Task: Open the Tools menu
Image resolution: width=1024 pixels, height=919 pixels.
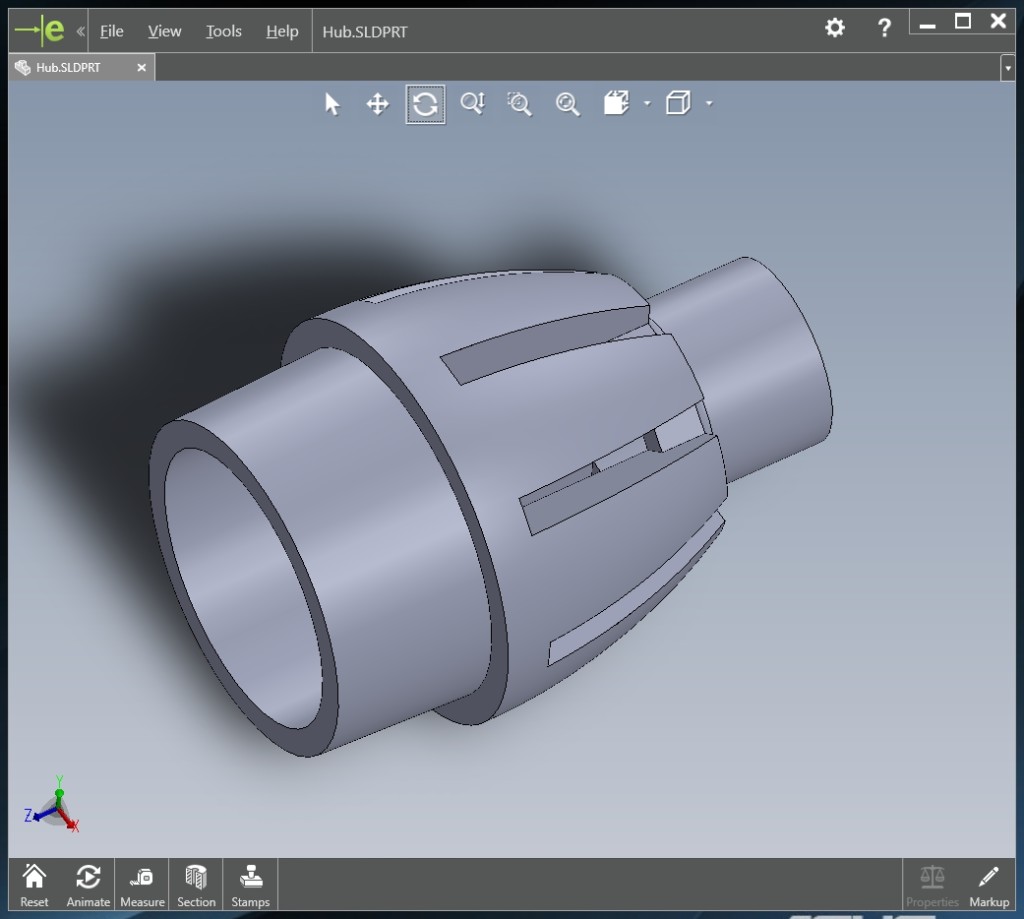Action: (x=224, y=31)
